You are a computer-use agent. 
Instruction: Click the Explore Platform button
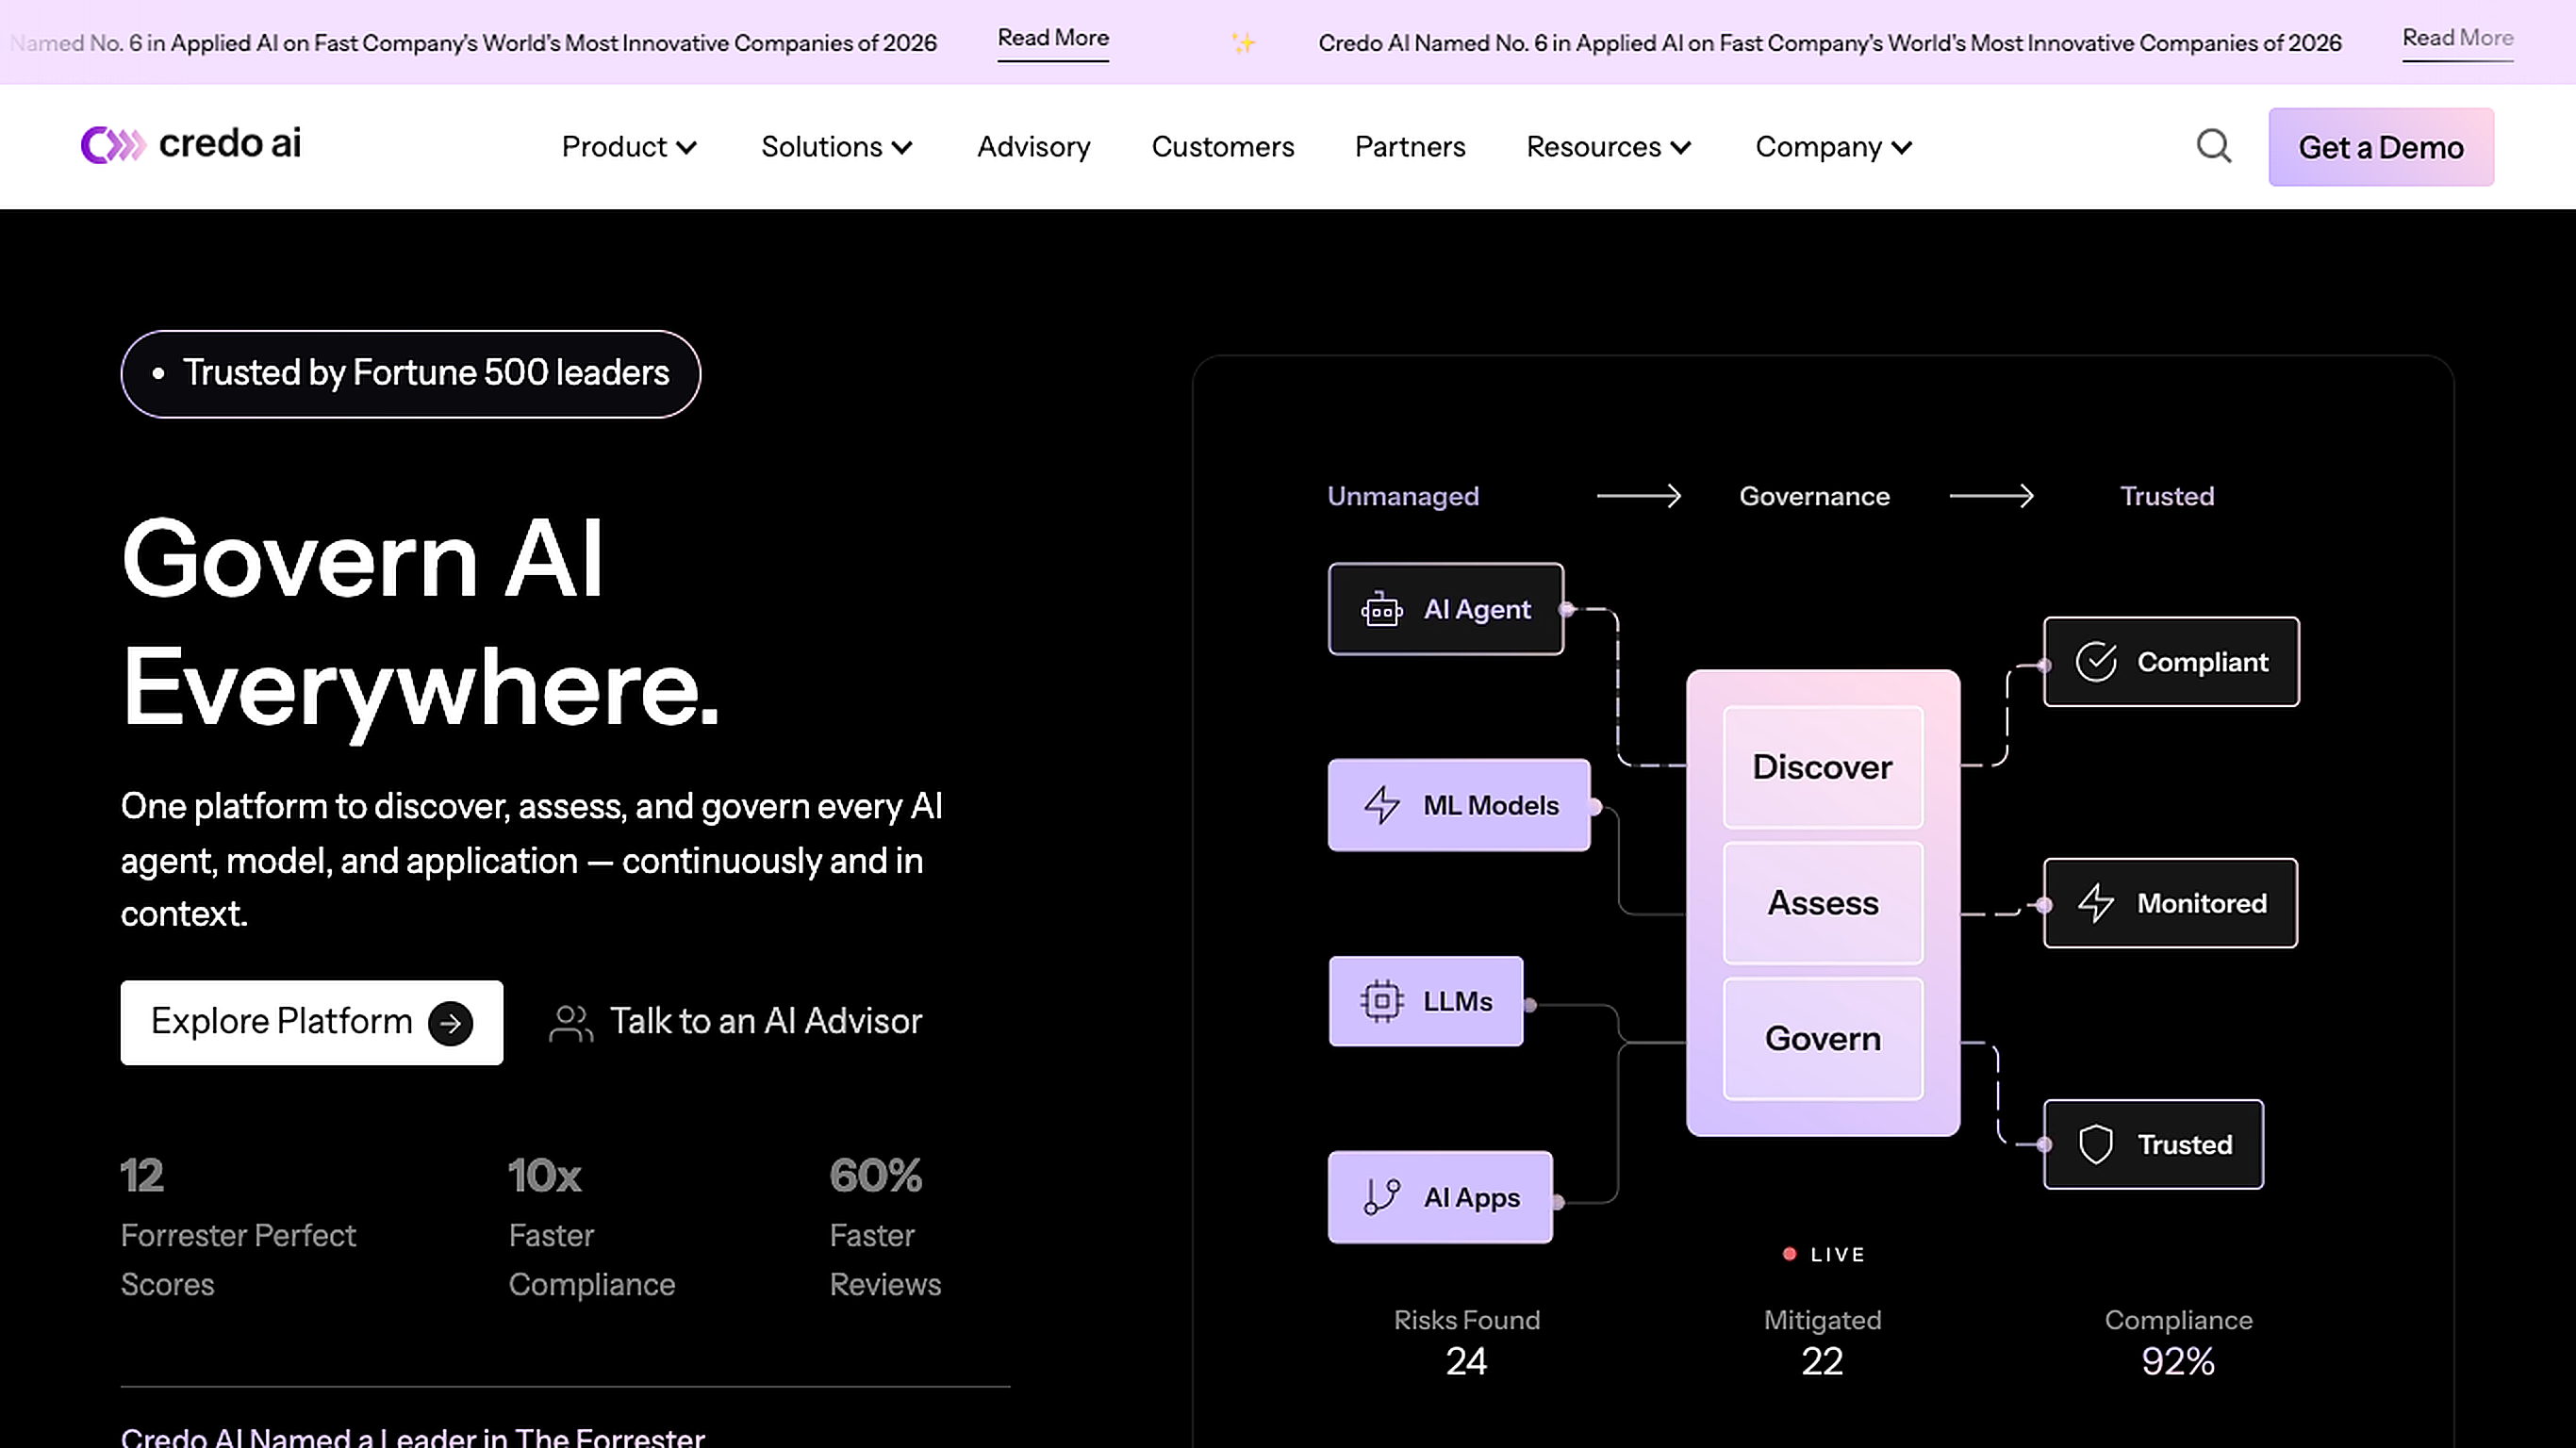tap(312, 1022)
